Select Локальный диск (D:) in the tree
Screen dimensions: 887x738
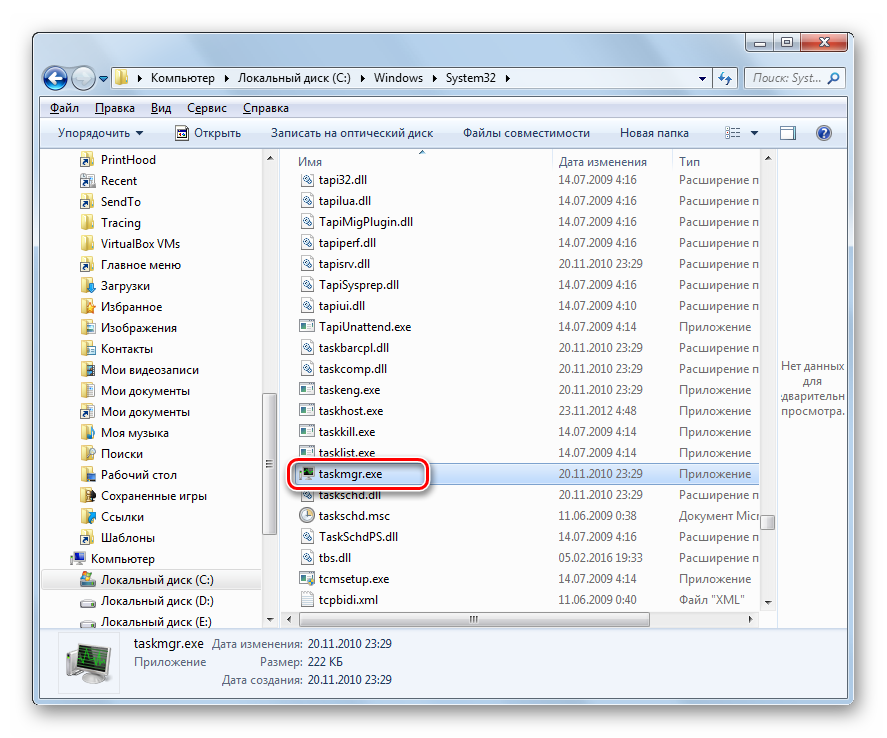click(x=157, y=601)
